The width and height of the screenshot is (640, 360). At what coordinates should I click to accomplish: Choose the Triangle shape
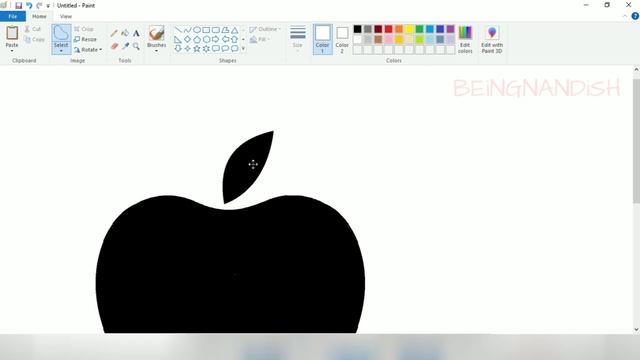234,30
